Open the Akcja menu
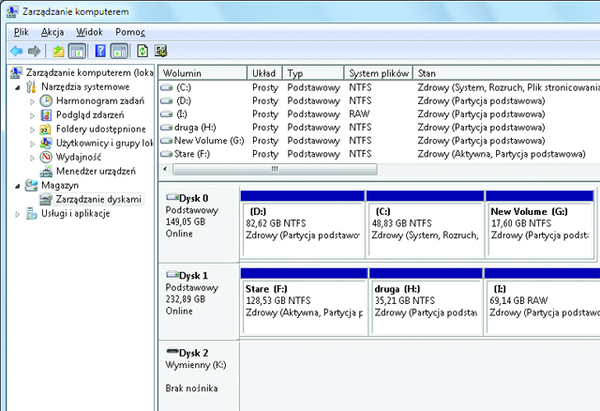600x411 pixels. click(52, 32)
